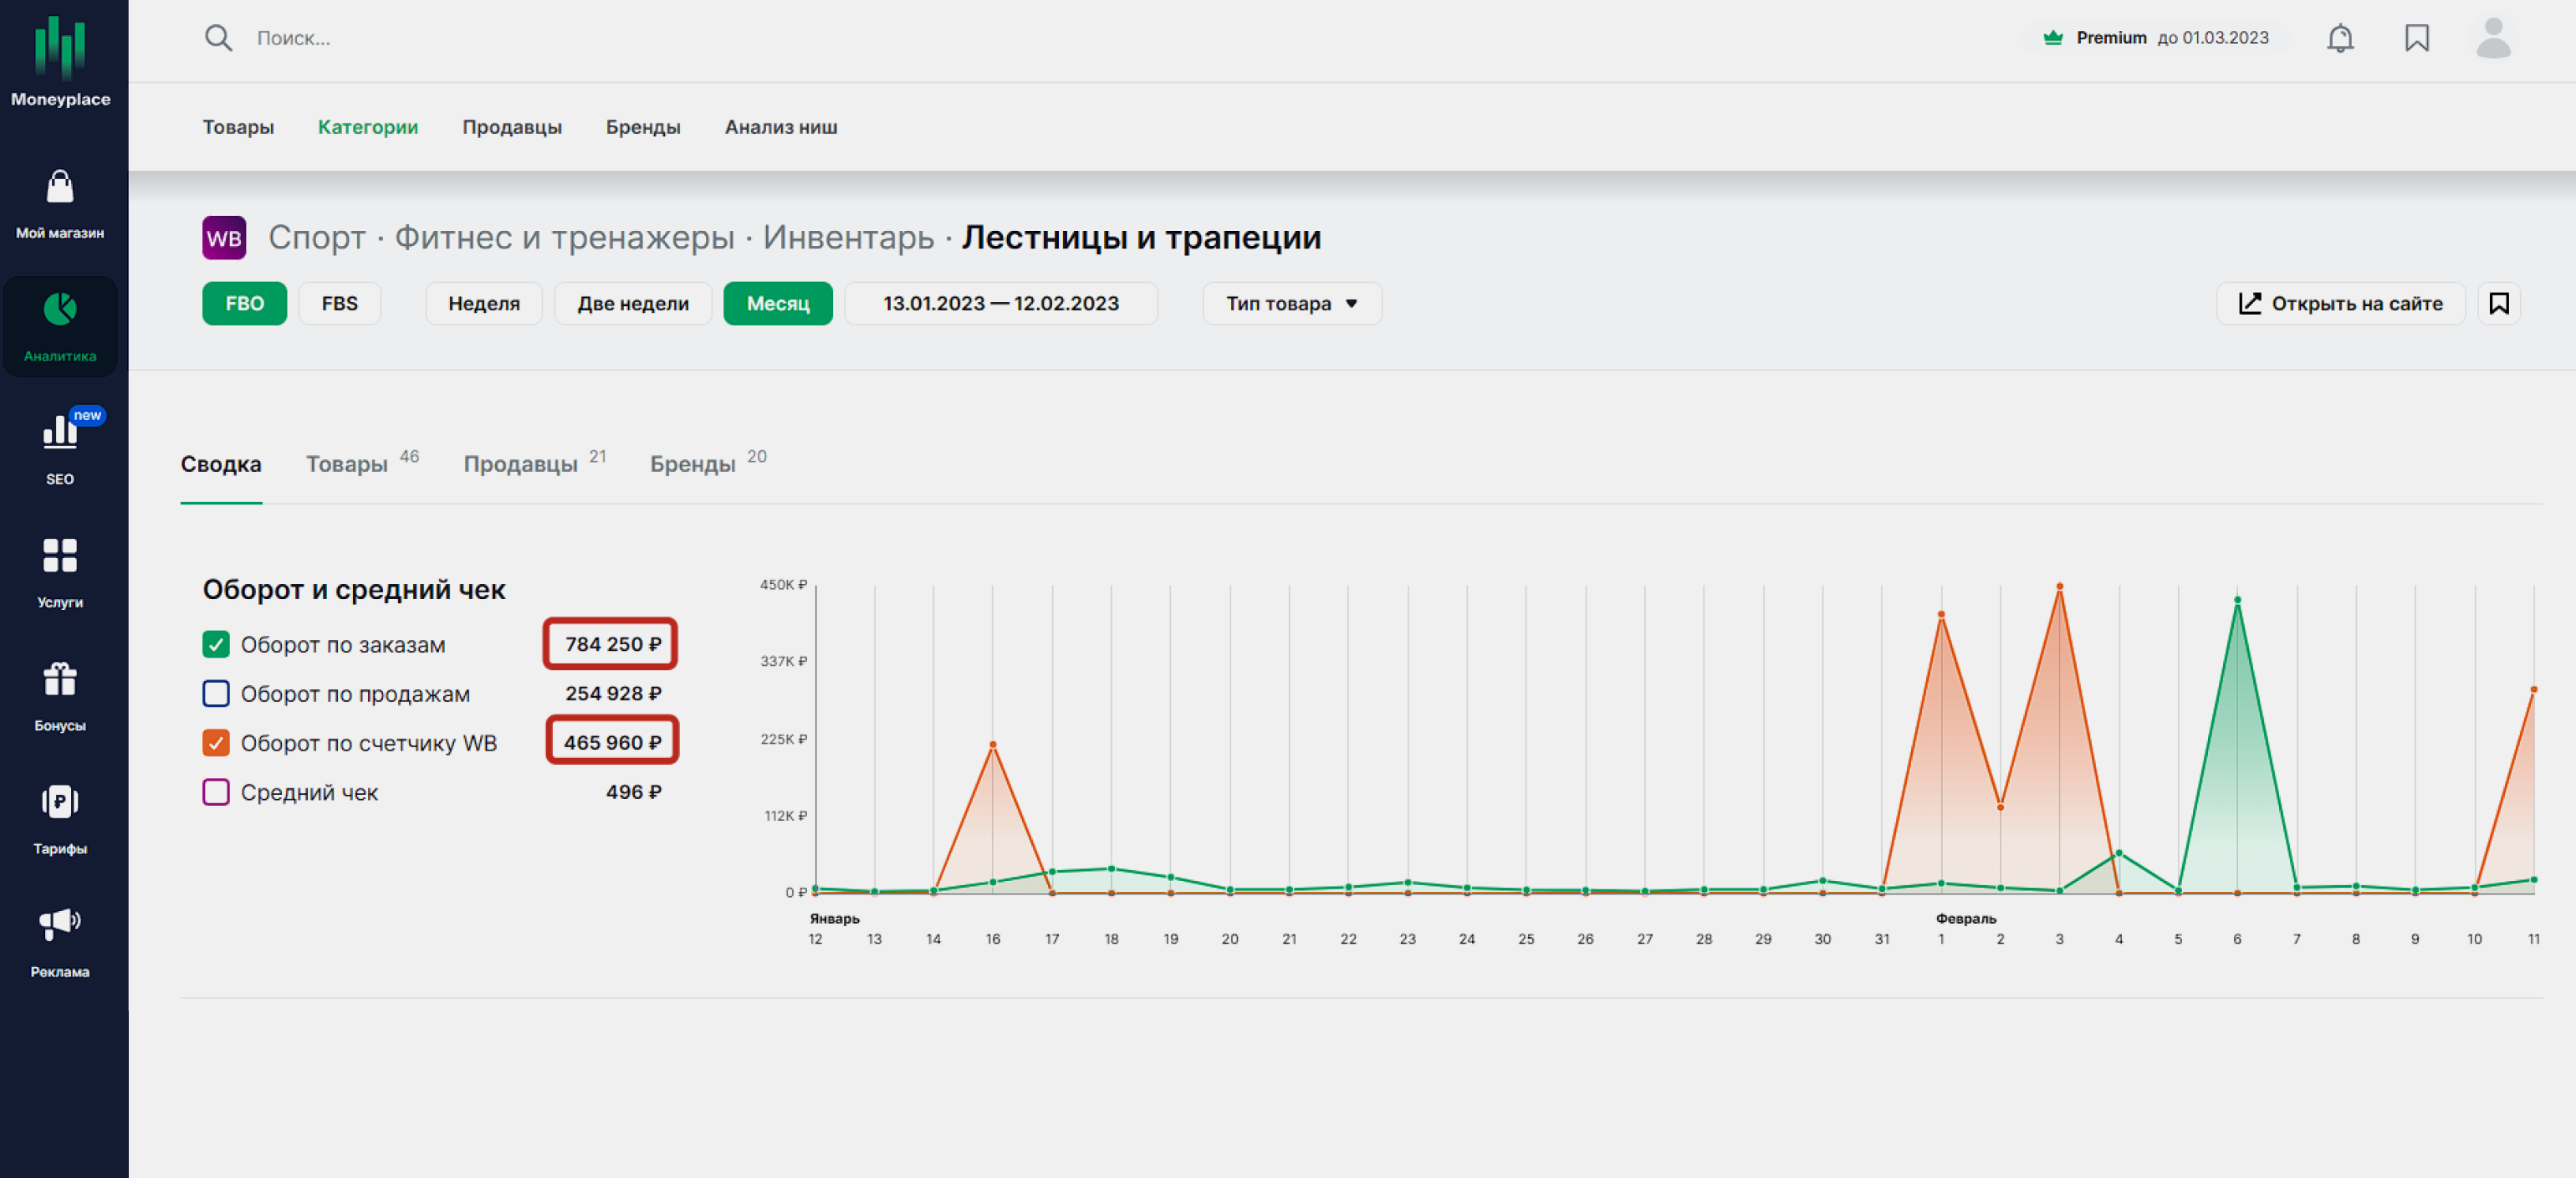Select the Месяц period
This screenshot has width=2576, height=1178.
coord(778,303)
